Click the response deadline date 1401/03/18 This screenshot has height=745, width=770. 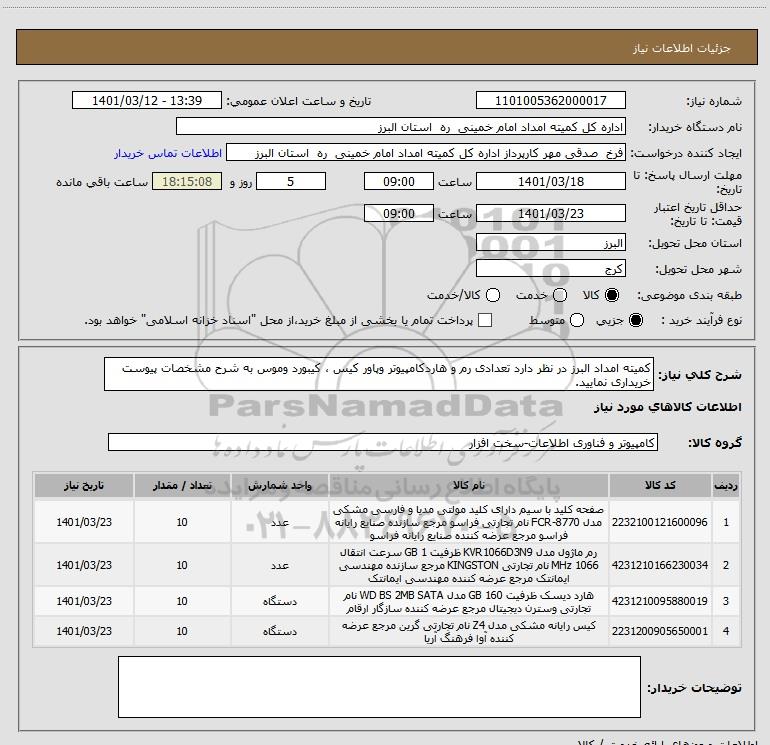(x=550, y=182)
